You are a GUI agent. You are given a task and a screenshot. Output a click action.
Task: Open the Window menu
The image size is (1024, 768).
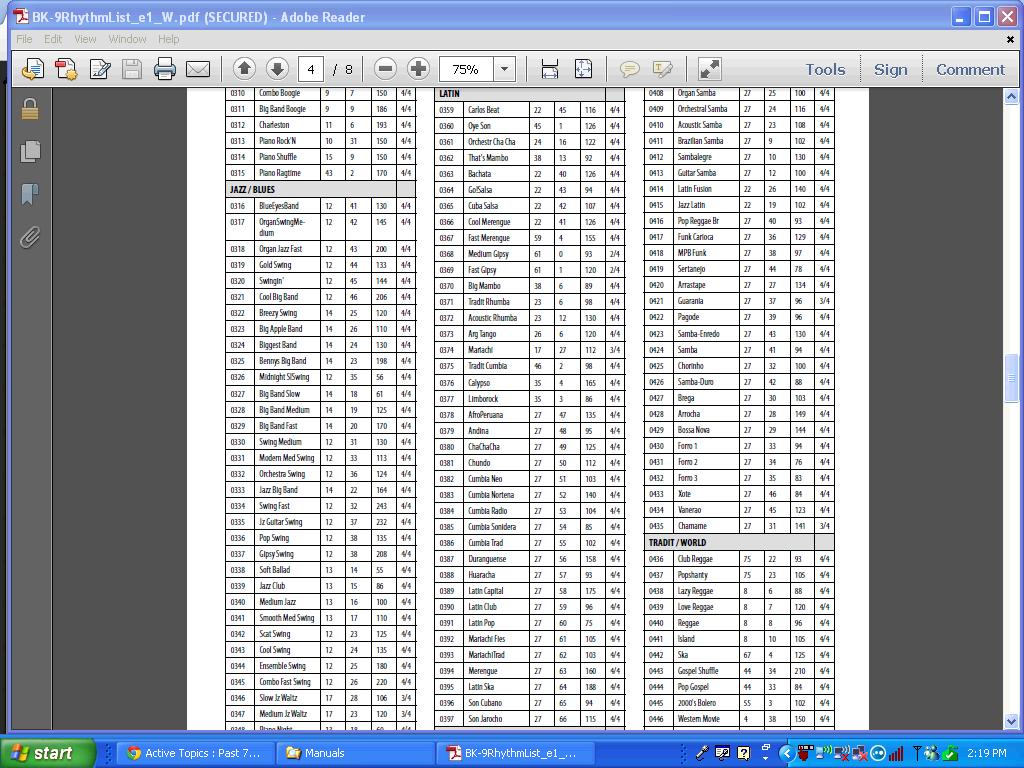127,39
